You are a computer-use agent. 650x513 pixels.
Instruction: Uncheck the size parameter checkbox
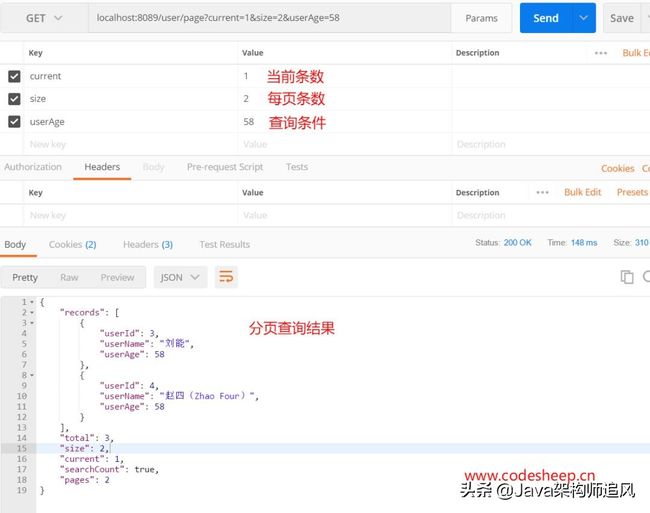point(15,99)
